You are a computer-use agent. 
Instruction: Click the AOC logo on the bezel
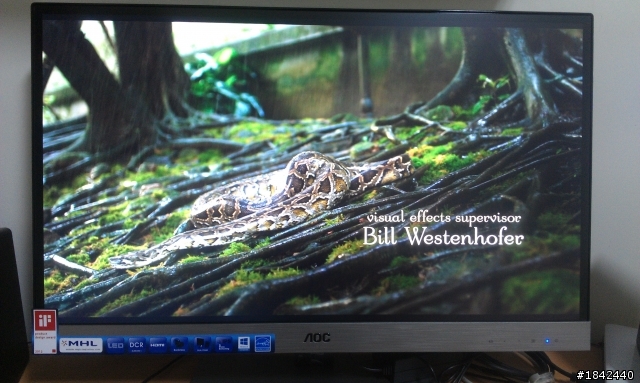pyautogui.click(x=317, y=338)
